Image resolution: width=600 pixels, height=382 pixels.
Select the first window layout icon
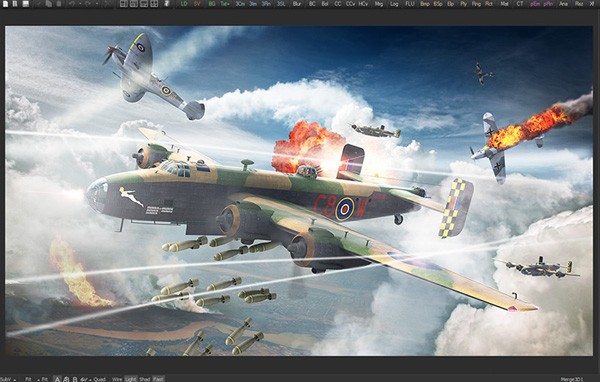click(124, 4)
